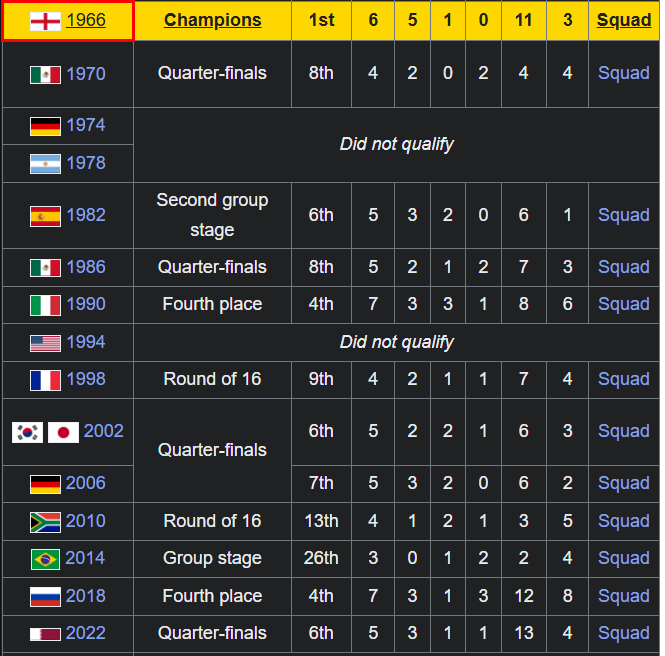Follow the 1974 tournament year link
Viewport: 665px width, 656px height.
pos(86,125)
